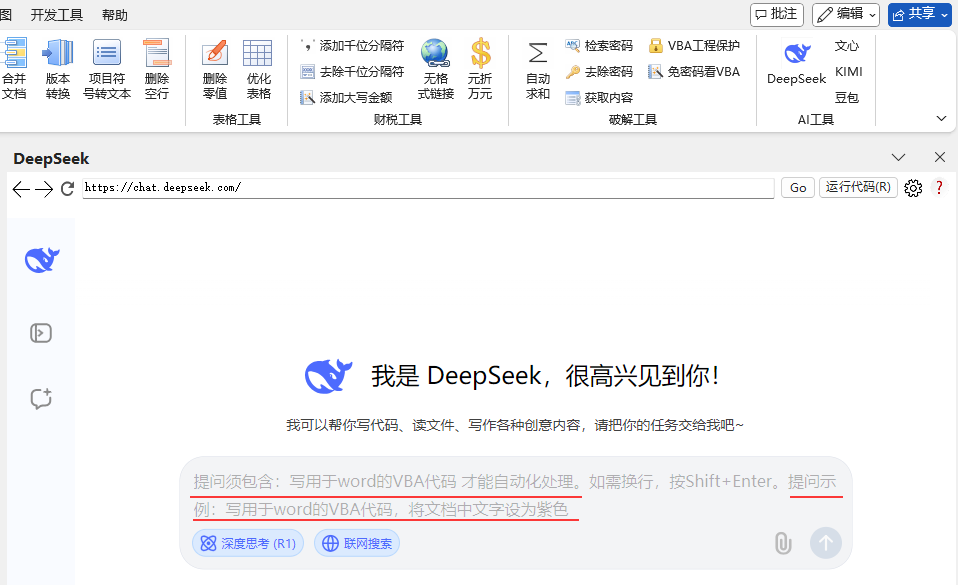The height and width of the screenshot is (585, 958).
Task: Open the attachment paperclip in chat box
Action: coord(783,543)
